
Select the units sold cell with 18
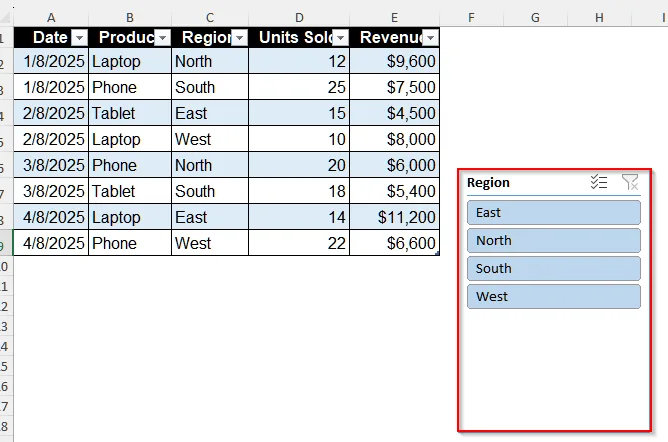click(299, 191)
